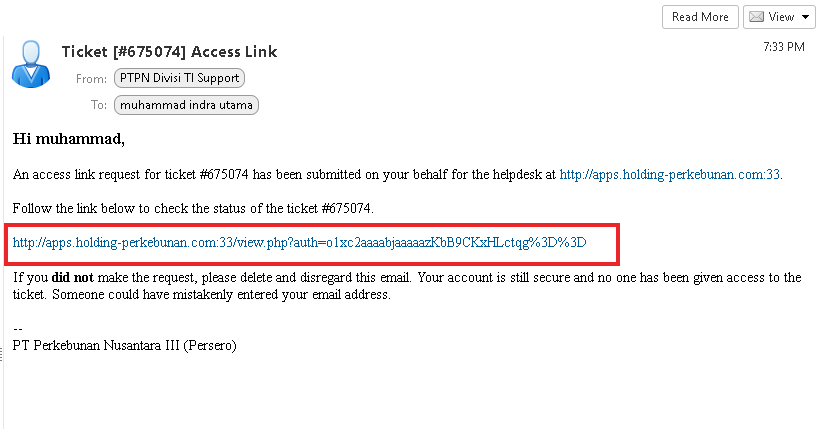Click the double-dash signature separator
Screen dimensions: 817x429
click(x=17, y=329)
